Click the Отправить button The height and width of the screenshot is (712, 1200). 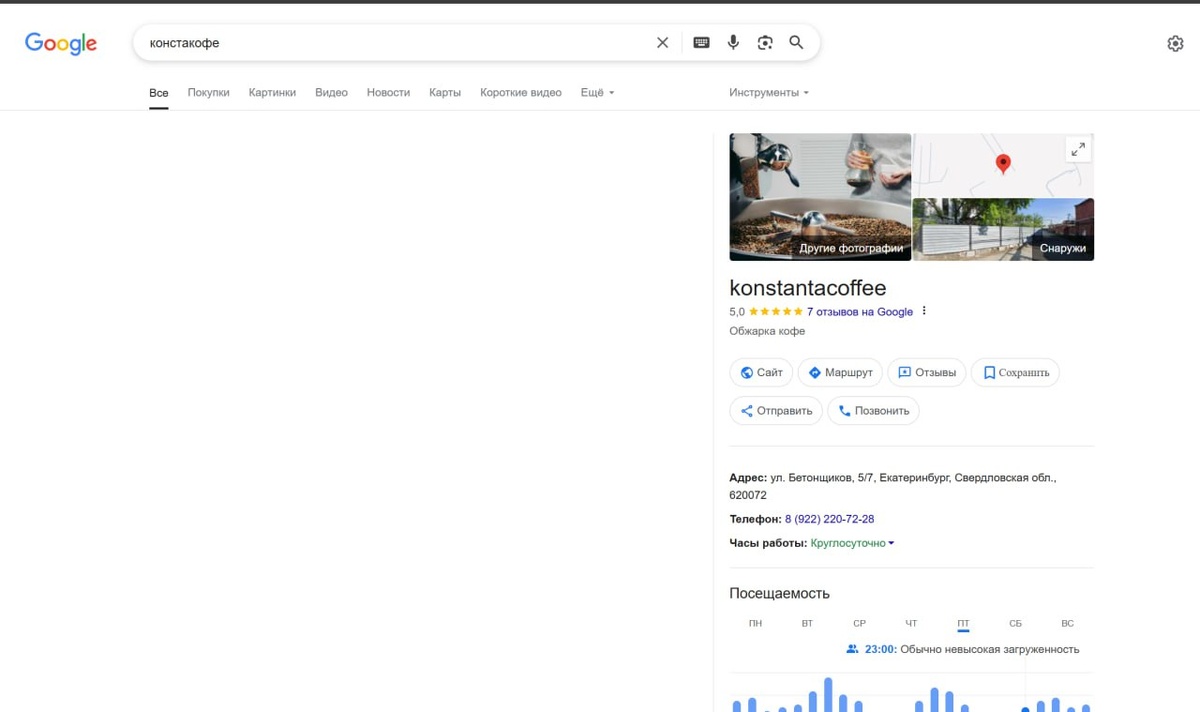[776, 410]
